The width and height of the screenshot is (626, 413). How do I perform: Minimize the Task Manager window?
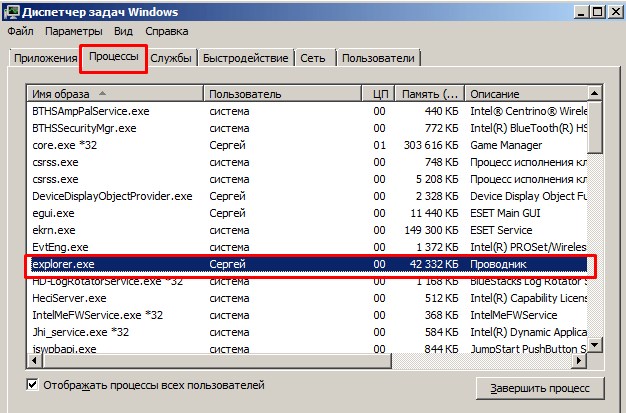coord(581,12)
